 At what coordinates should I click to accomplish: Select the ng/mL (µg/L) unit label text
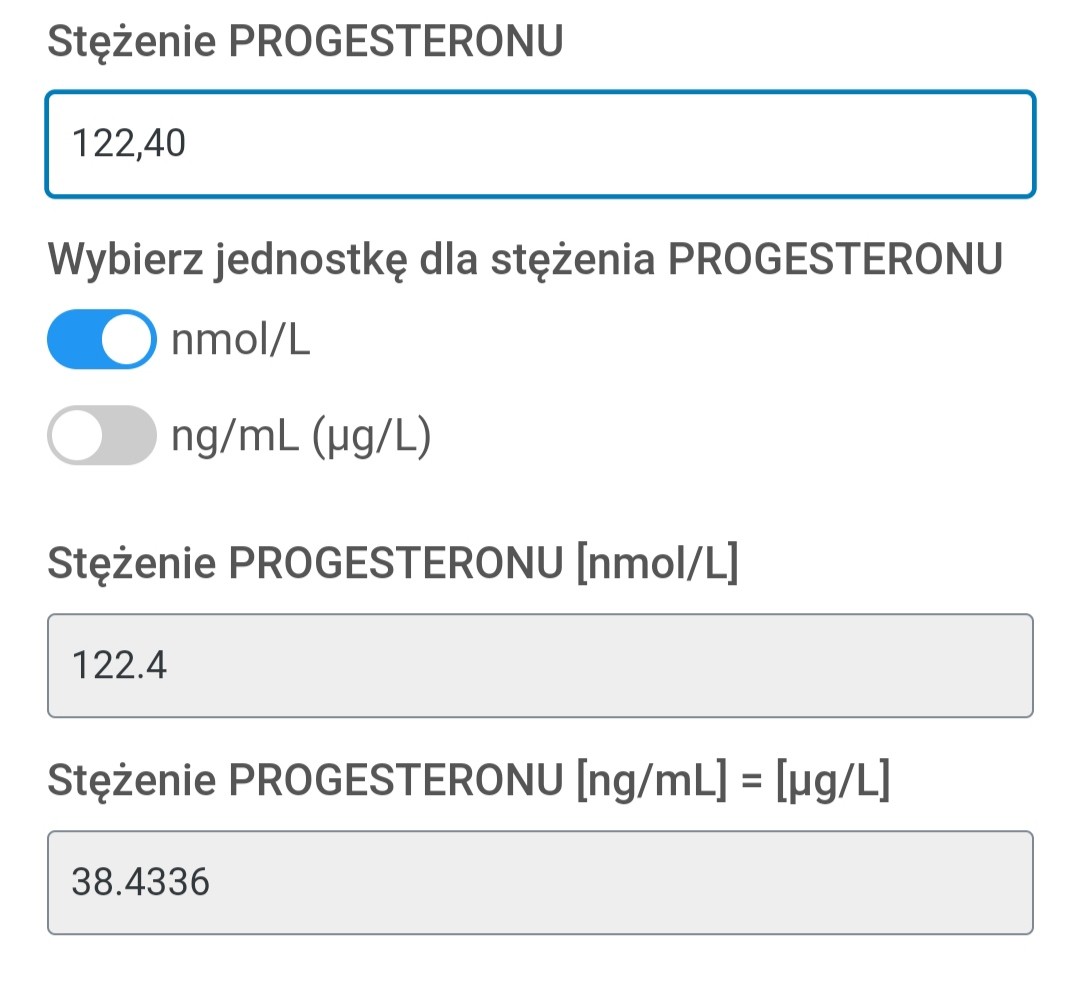(x=300, y=436)
